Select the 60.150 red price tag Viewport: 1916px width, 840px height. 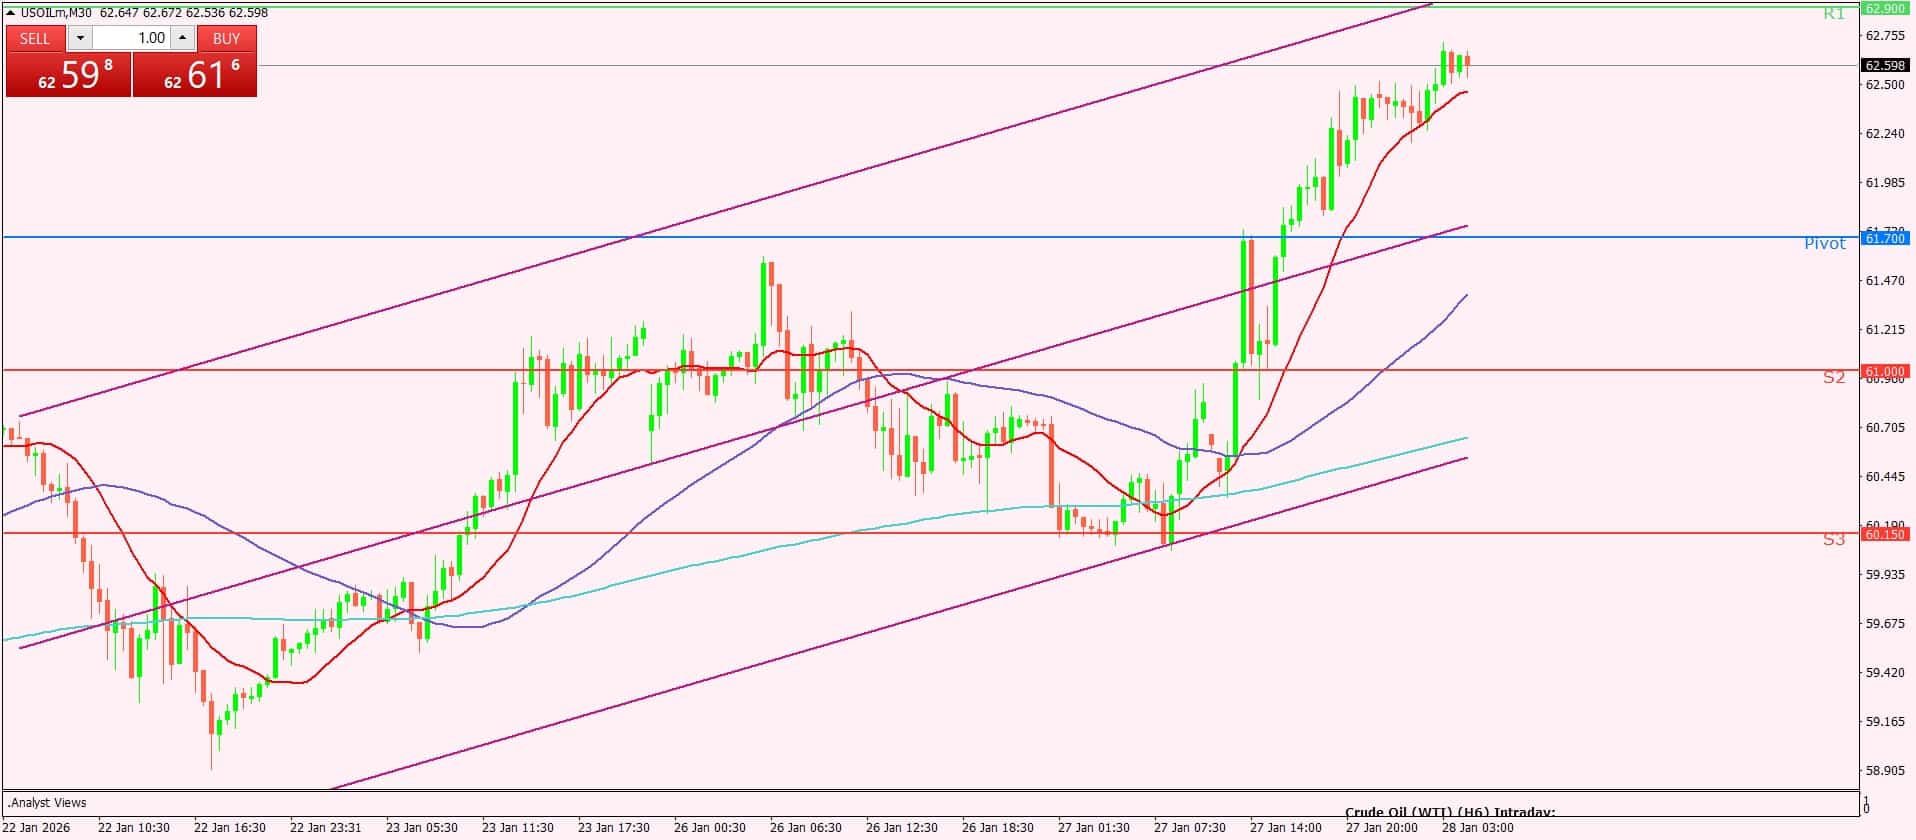pyautogui.click(x=1886, y=535)
